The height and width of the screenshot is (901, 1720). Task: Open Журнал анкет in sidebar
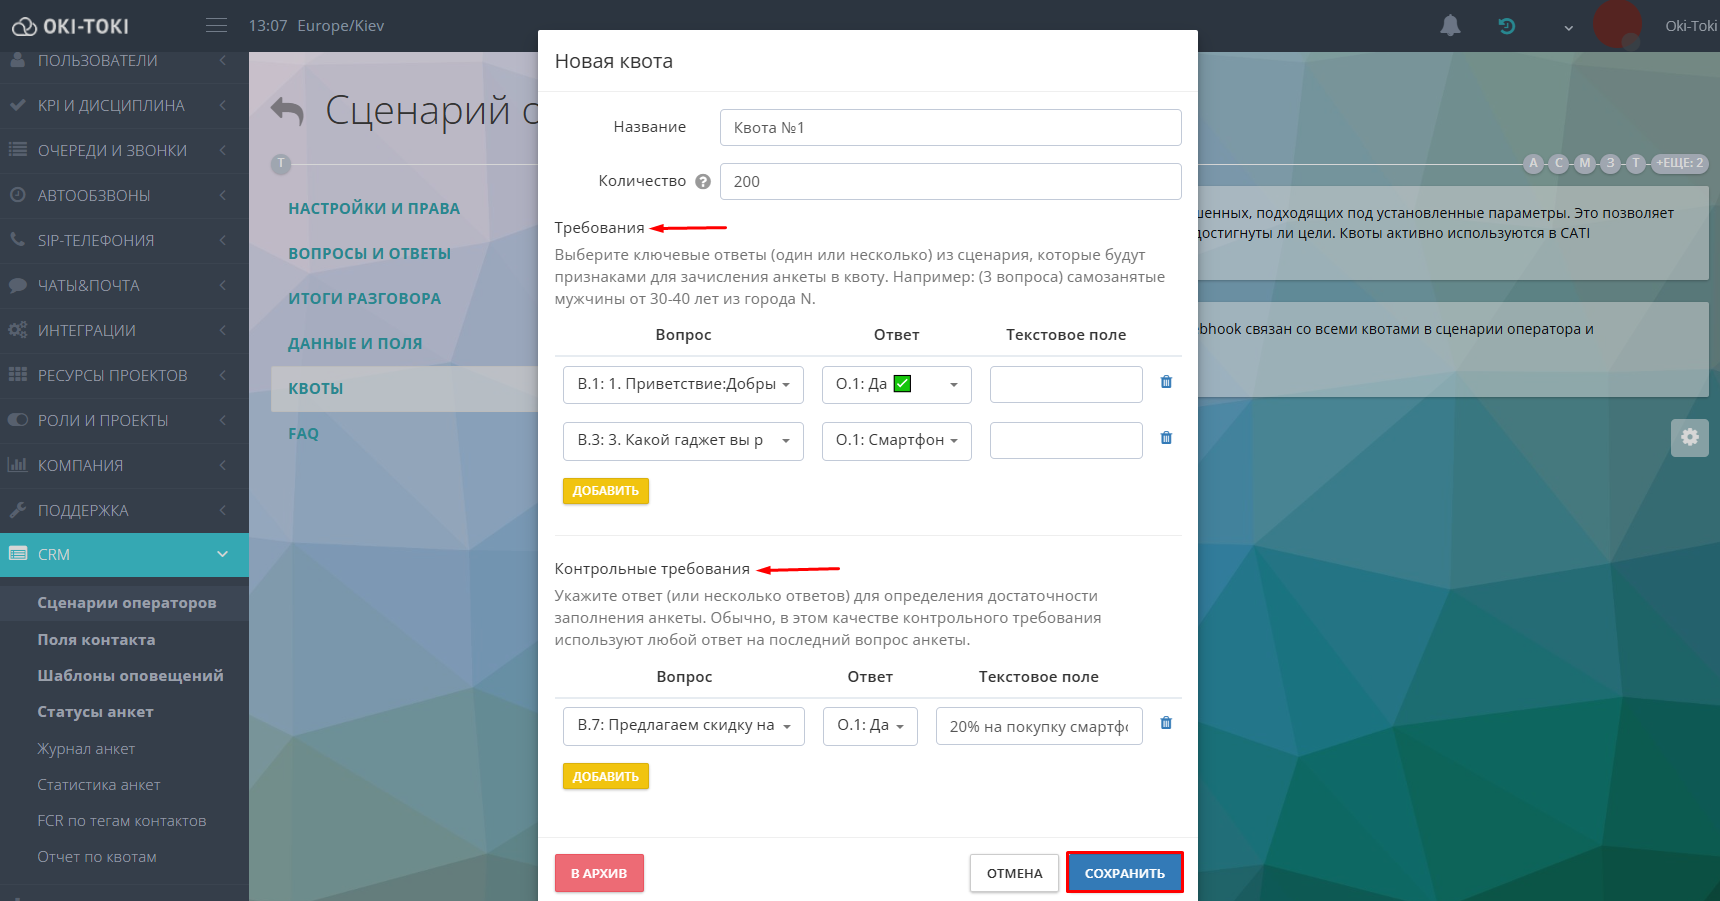[x=86, y=749]
